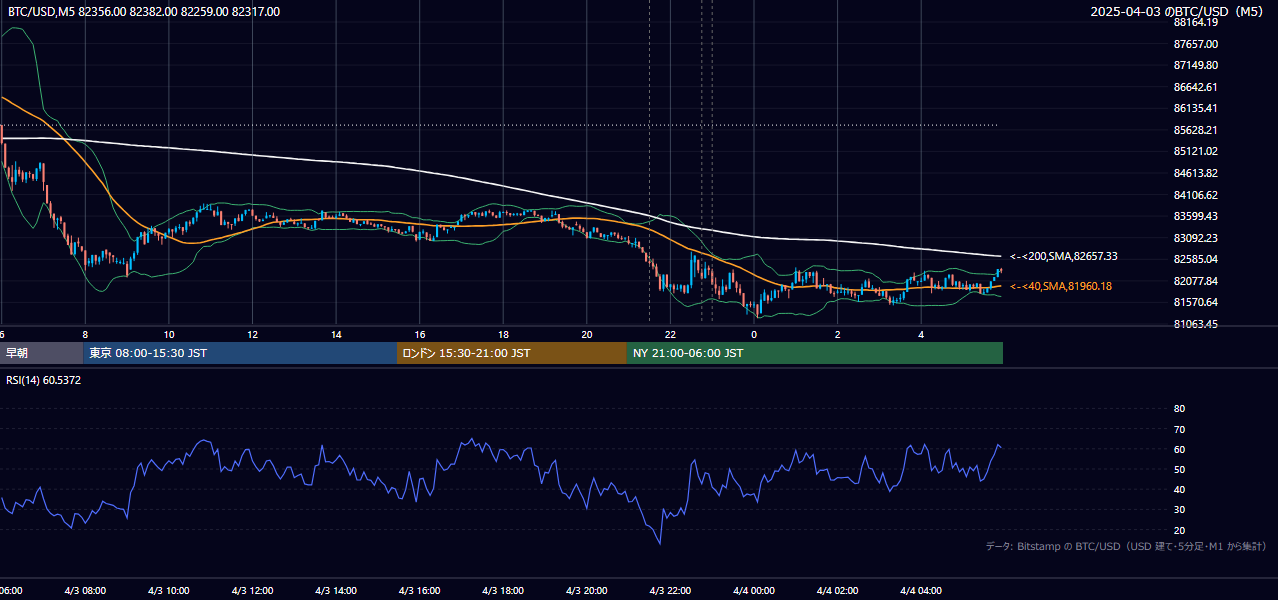The height and width of the screenshot is (600, 1278).
Task: Click the 4/3 14:00 time label
Action: click(x=335, y=591)
